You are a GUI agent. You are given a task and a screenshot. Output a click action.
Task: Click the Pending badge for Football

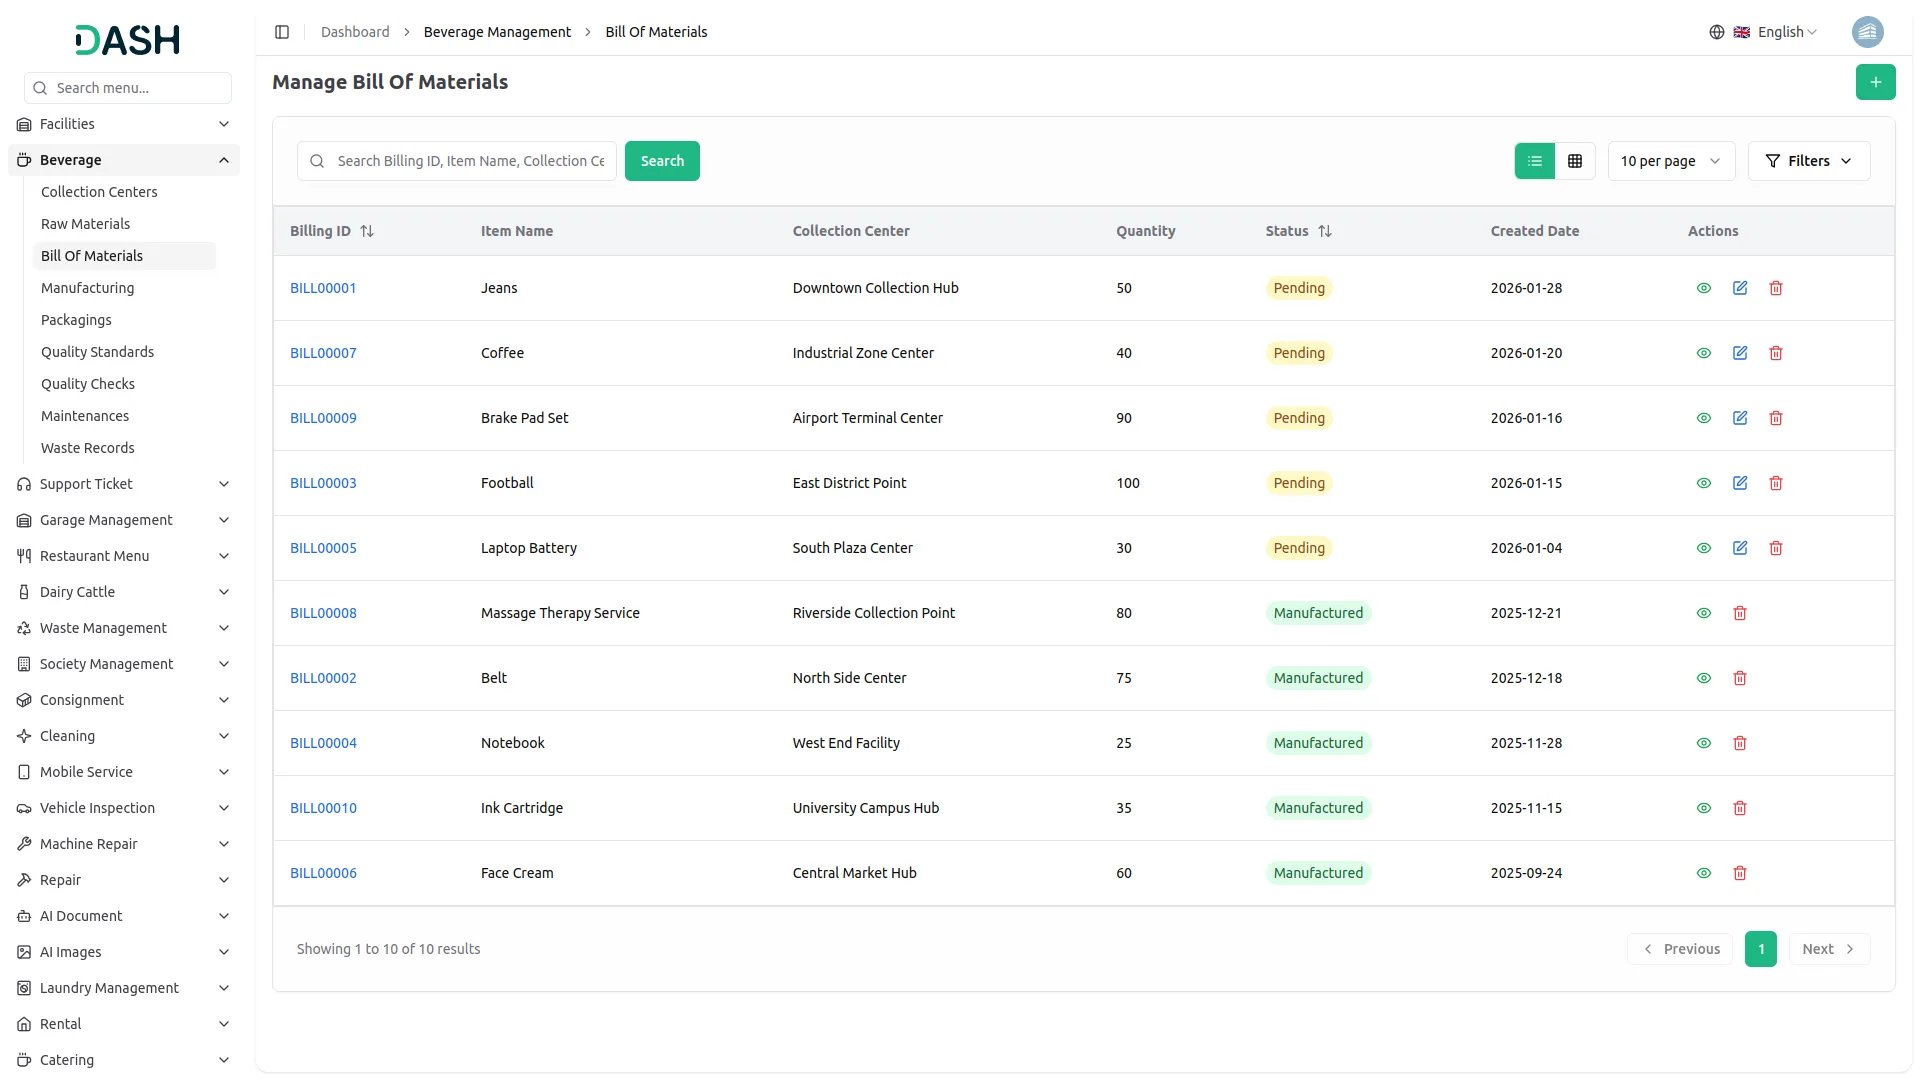(1299, 483)
